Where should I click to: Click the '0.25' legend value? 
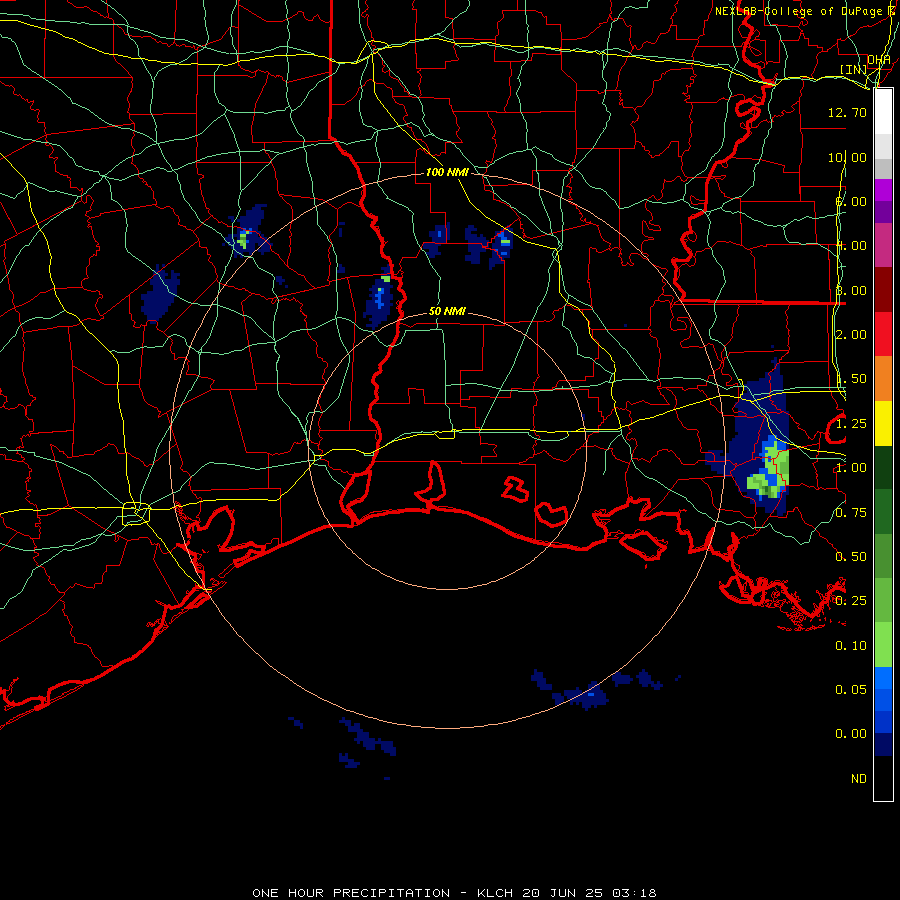click(851, 601)
